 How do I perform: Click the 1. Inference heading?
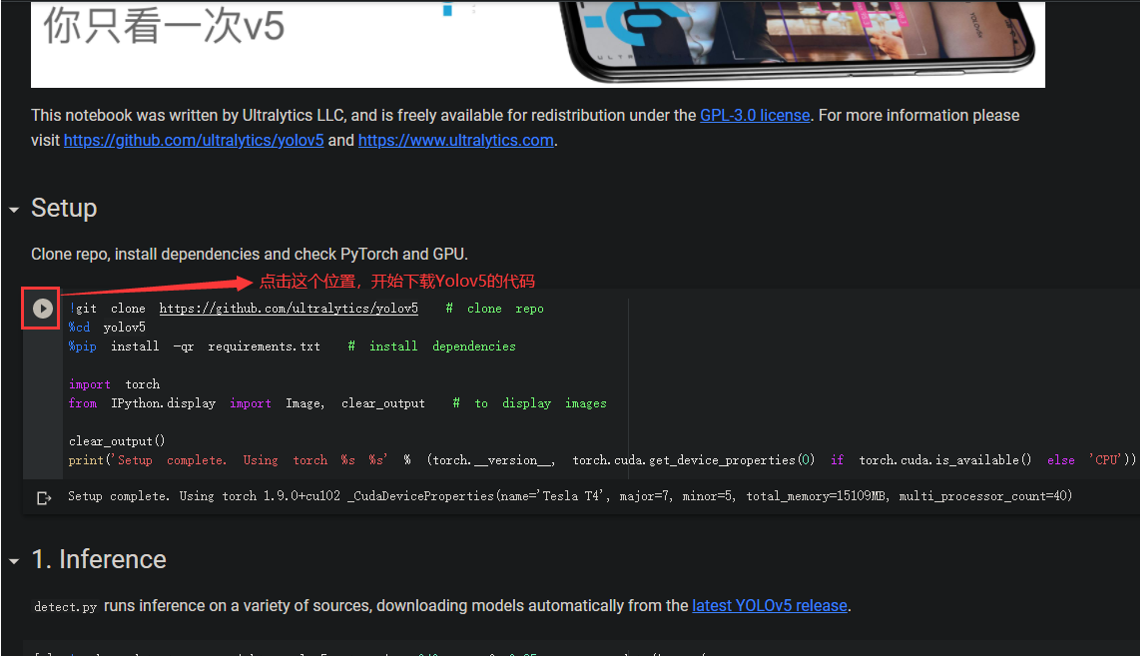[x=99, y=559]
